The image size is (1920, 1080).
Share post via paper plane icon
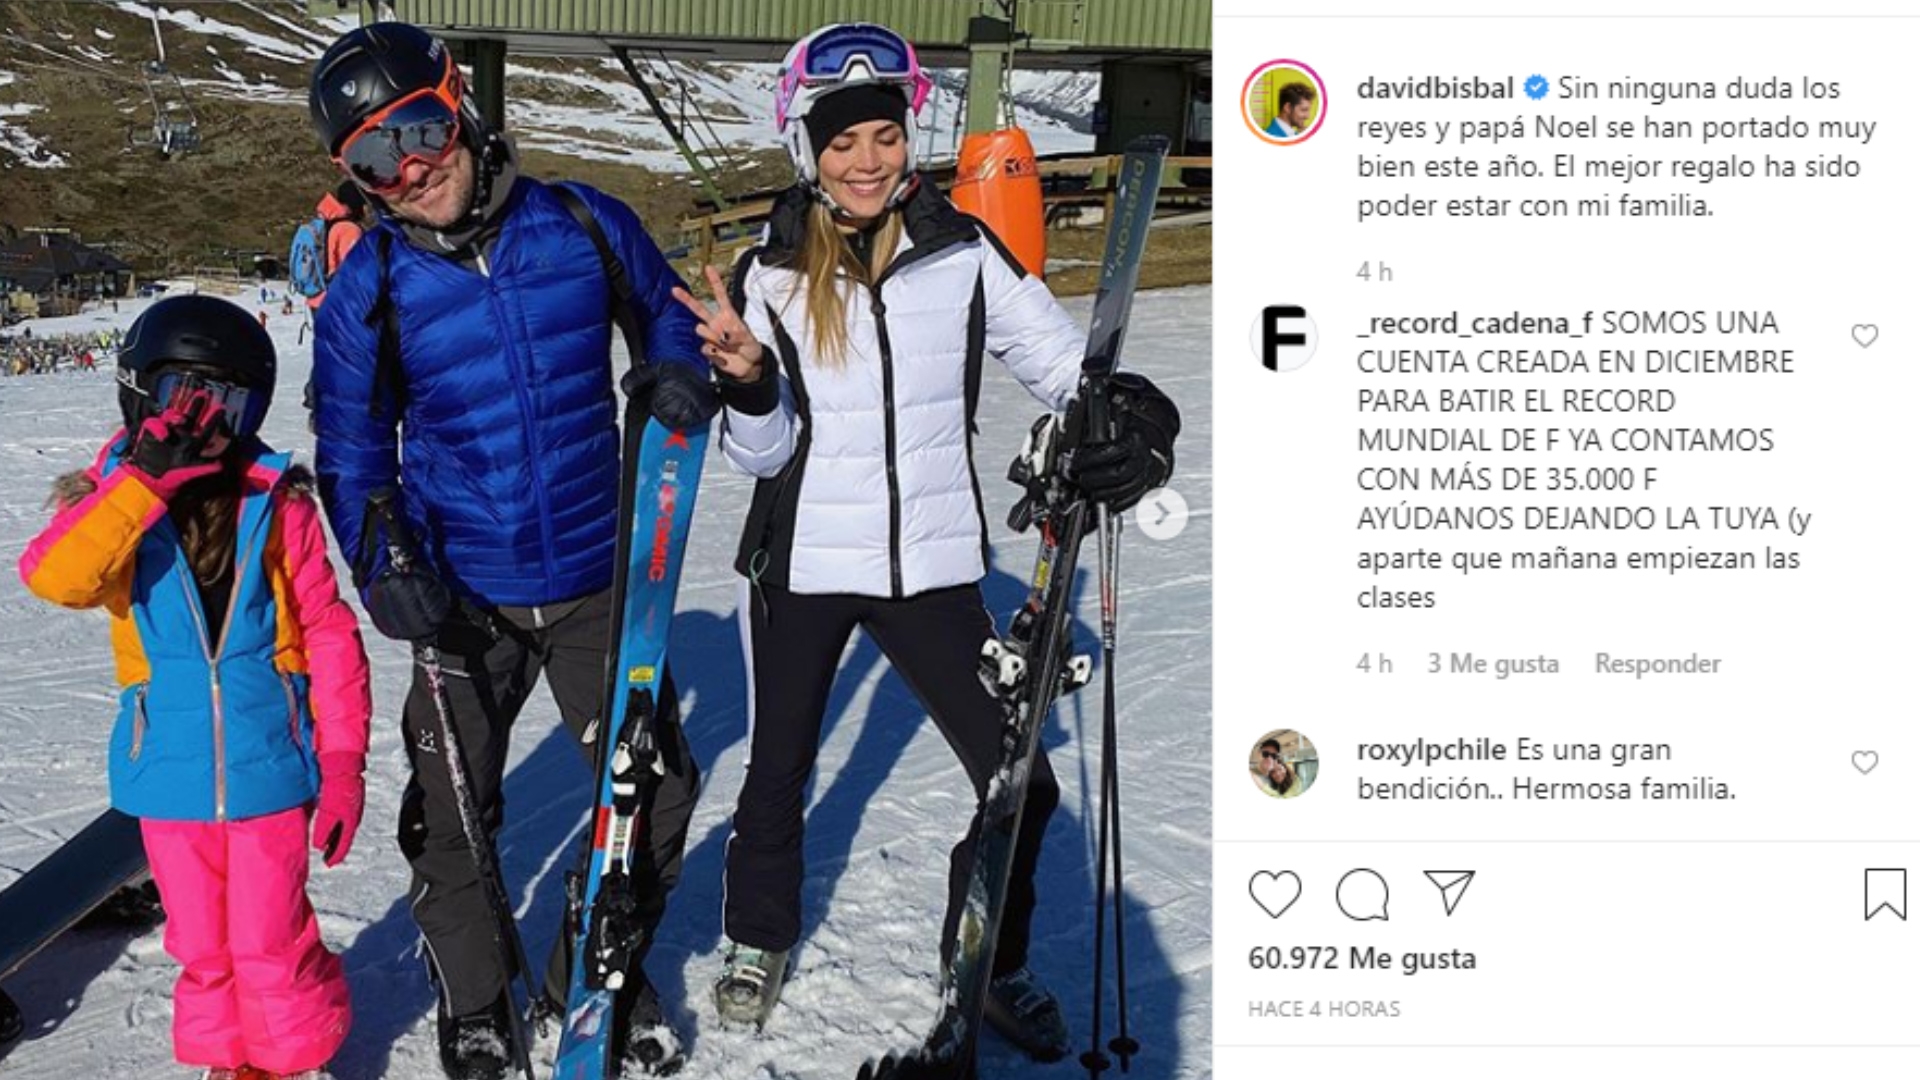coord(1449,892)
